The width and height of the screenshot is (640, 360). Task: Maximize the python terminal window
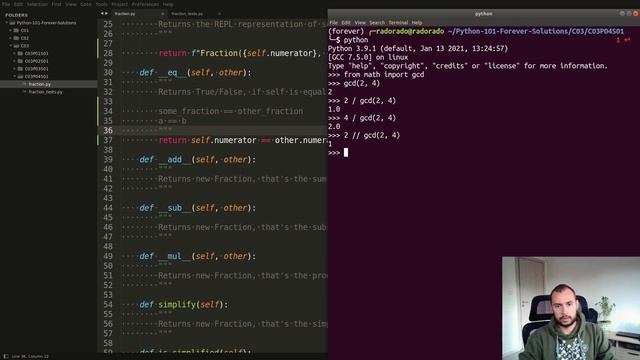tap(629, 13)
